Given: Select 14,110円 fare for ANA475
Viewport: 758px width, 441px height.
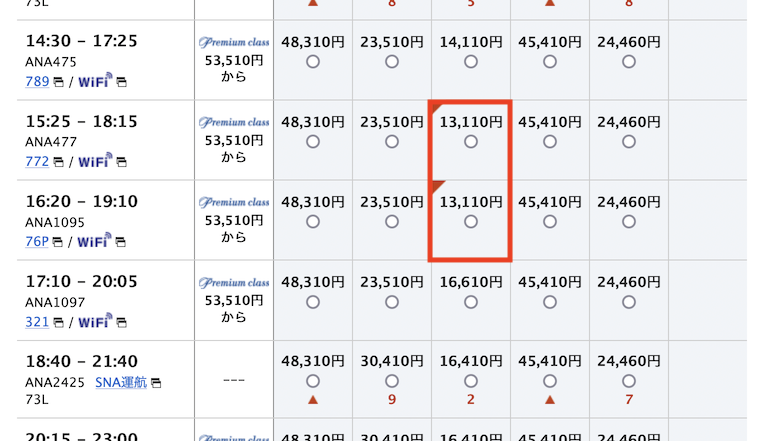Looking at the screenshot, I should click(471, 61).
